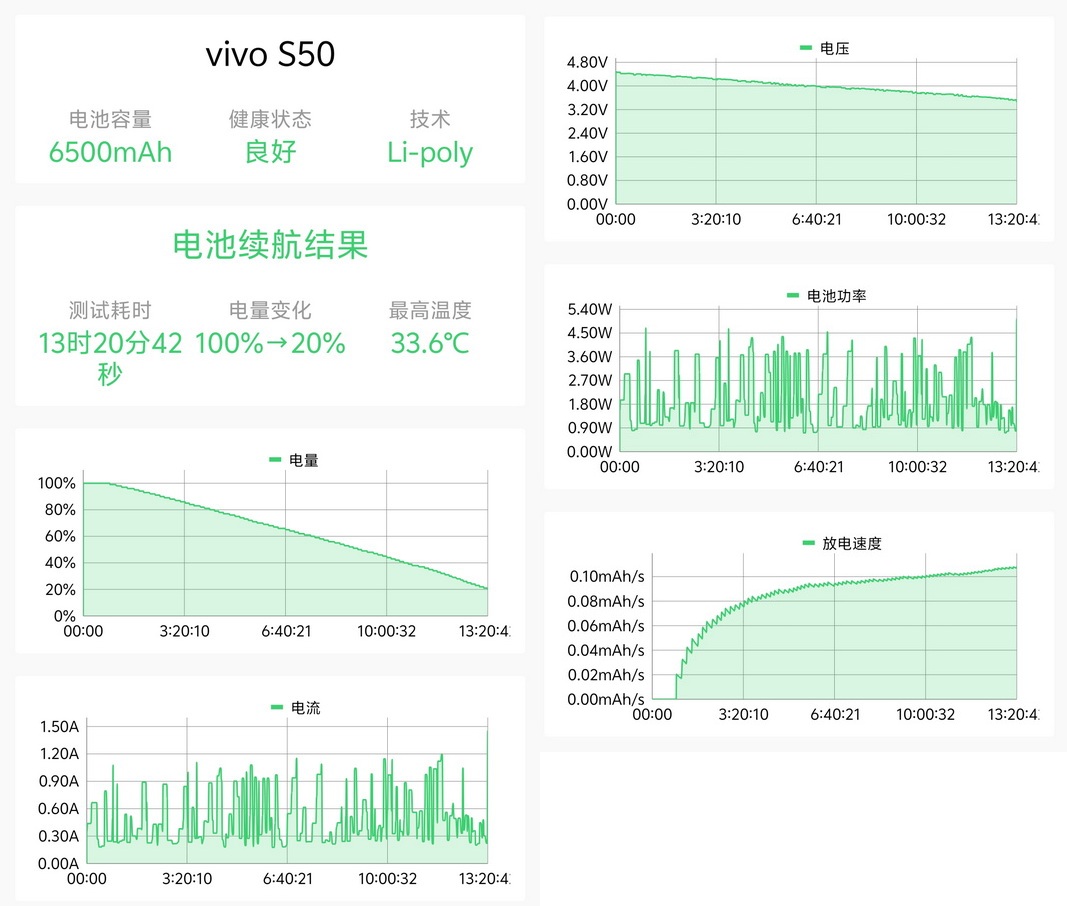1067x906 pixels.
Task: Click the 3:20:10 marker on 电流 chart
Action: click(x=187, y=879)
